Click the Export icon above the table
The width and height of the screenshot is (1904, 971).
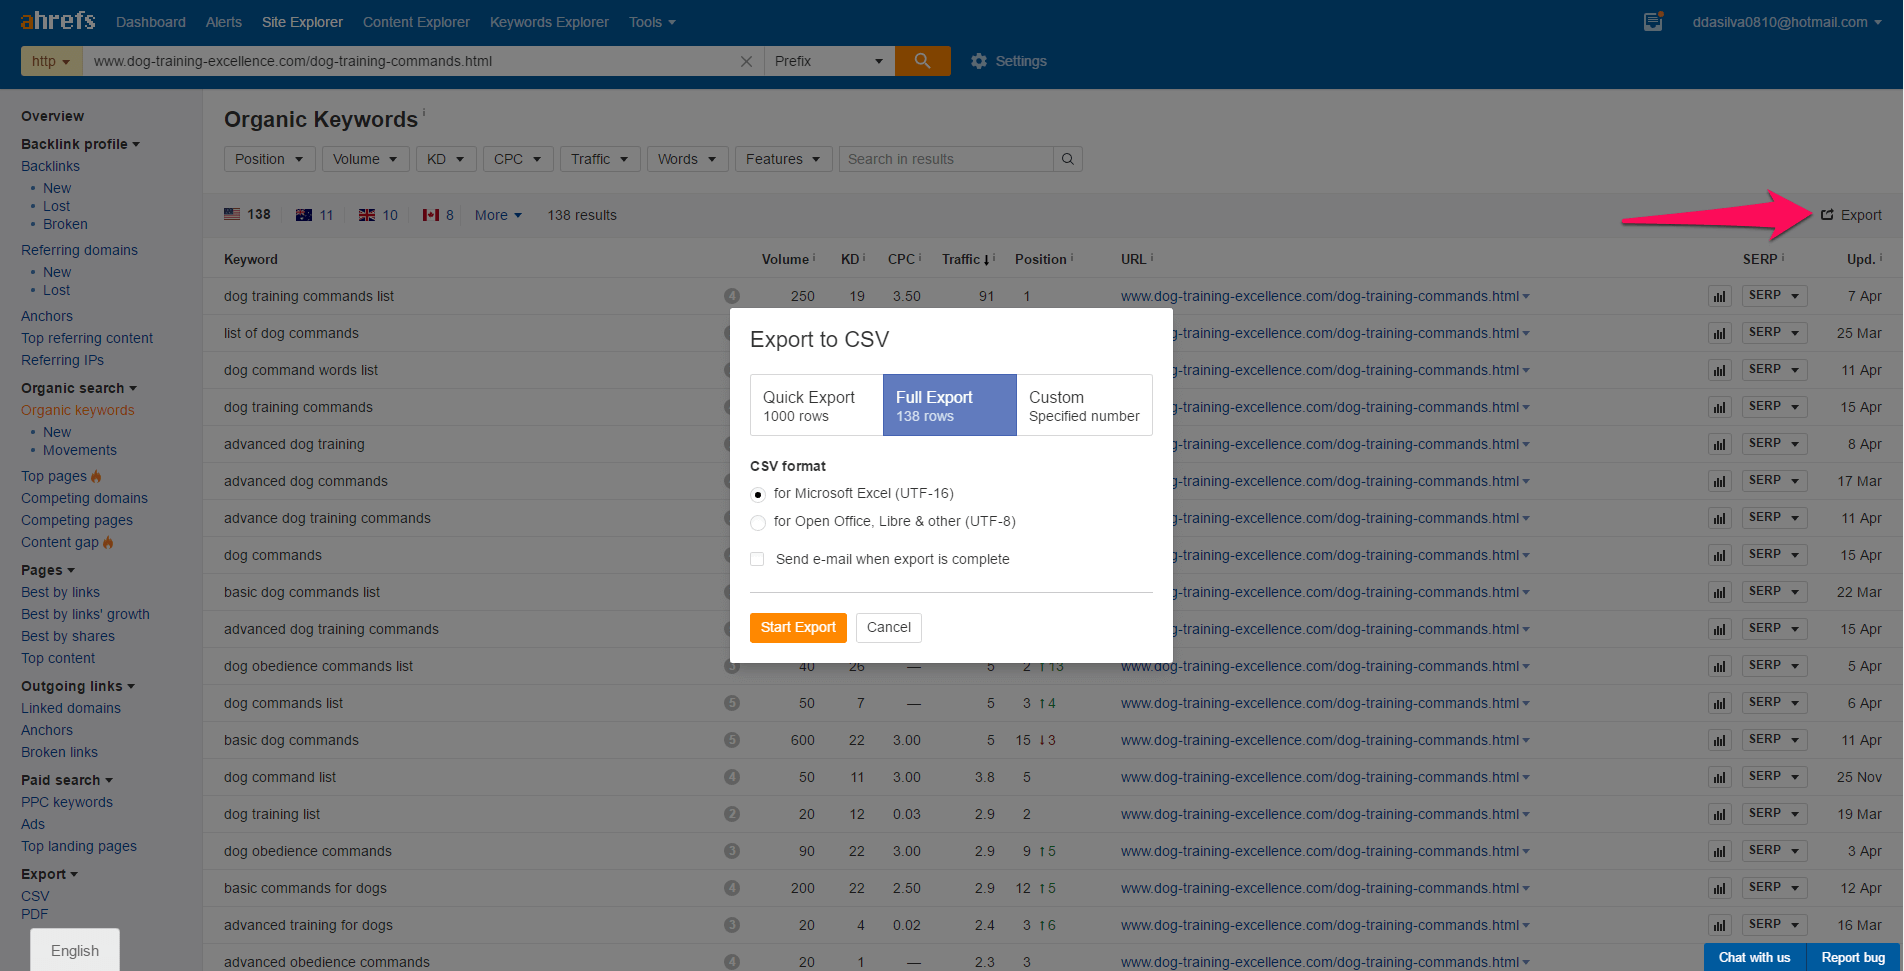[x=1827, y=215]
